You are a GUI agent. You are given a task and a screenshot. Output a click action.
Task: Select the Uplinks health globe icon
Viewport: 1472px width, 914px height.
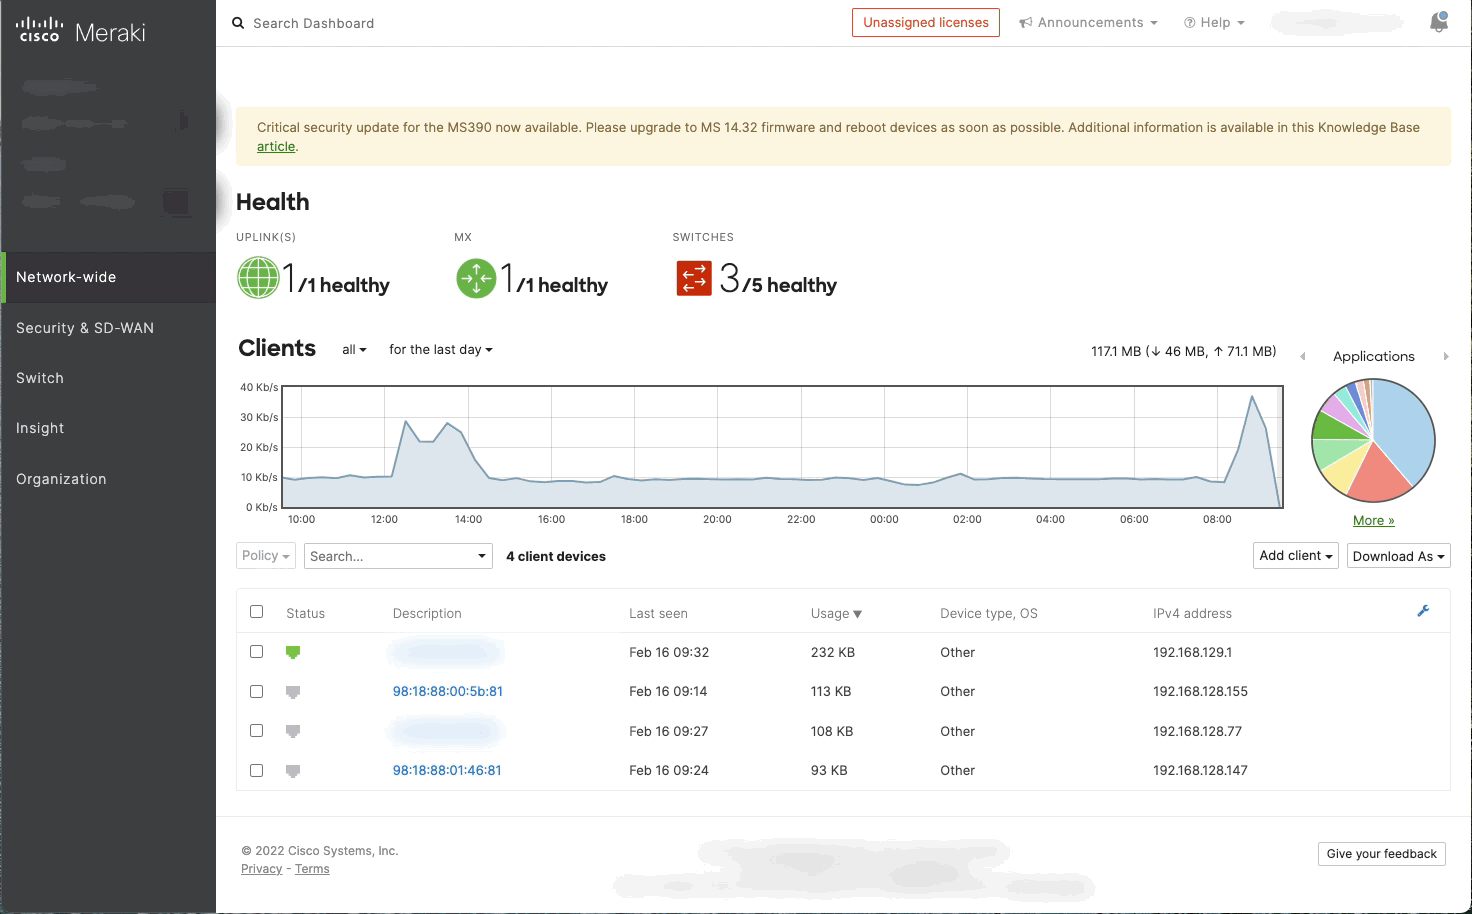[258, 277]
